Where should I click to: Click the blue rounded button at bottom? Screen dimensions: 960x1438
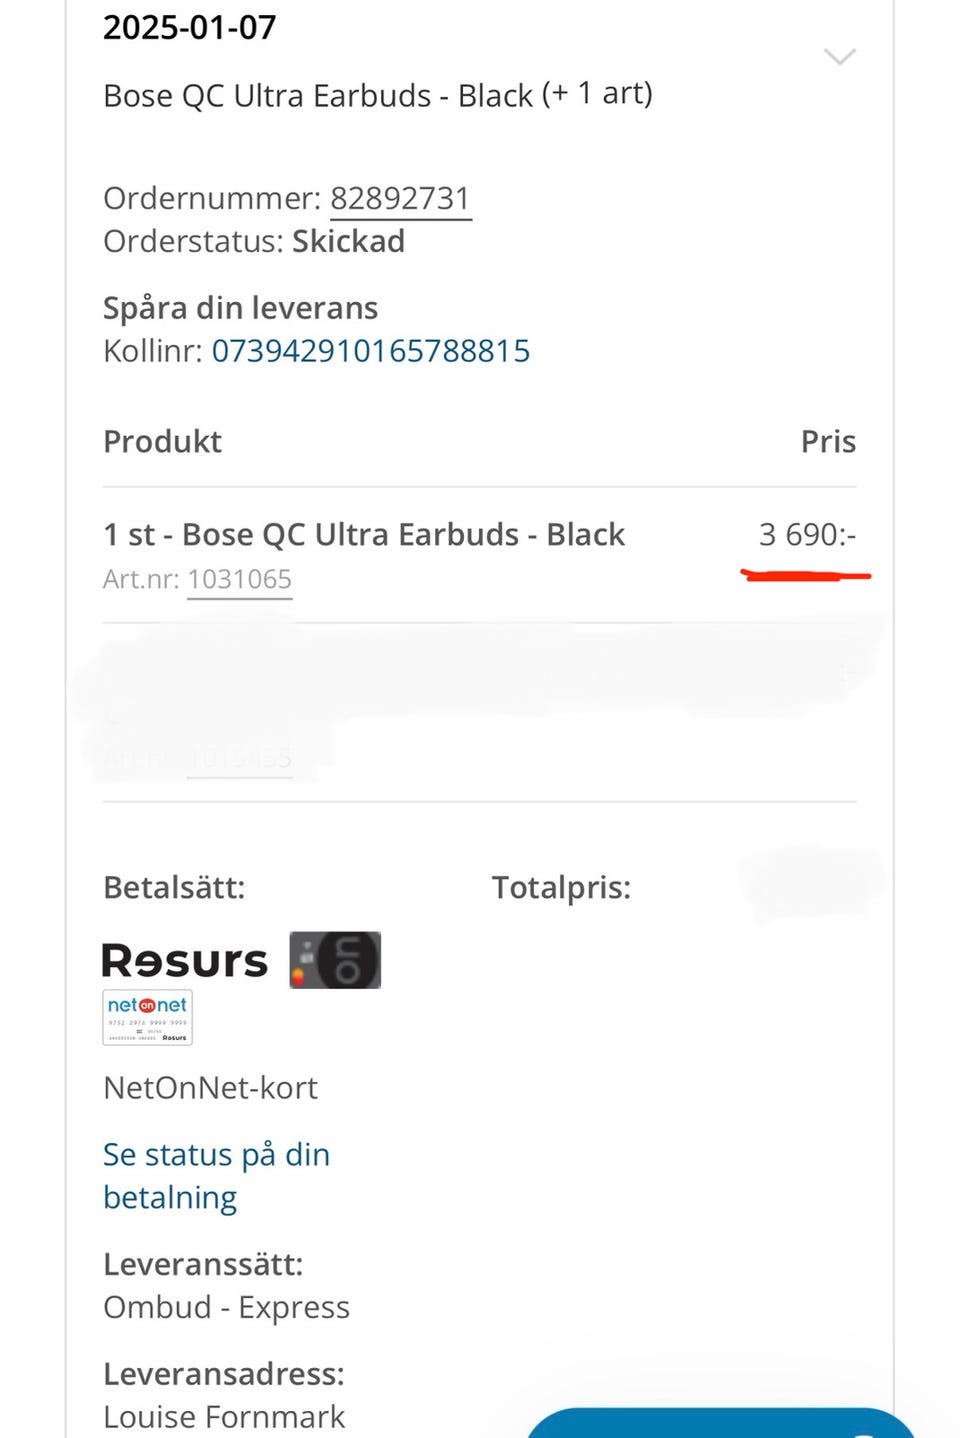(x=720, y=1424)
